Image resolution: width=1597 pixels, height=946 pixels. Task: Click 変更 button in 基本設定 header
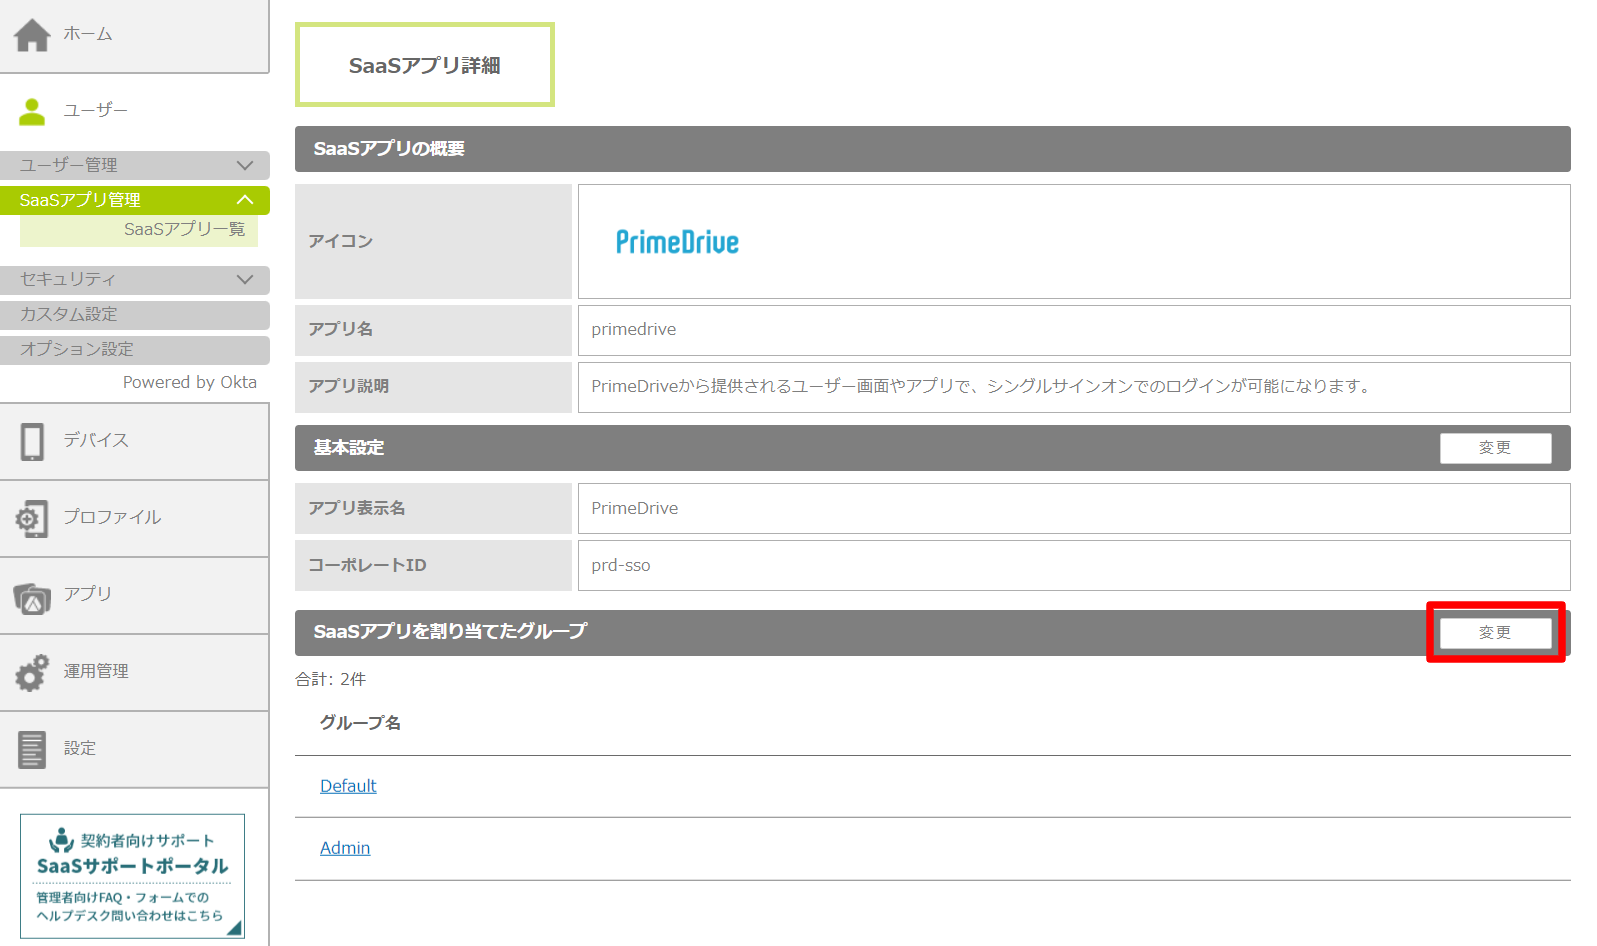[1495, 448]
